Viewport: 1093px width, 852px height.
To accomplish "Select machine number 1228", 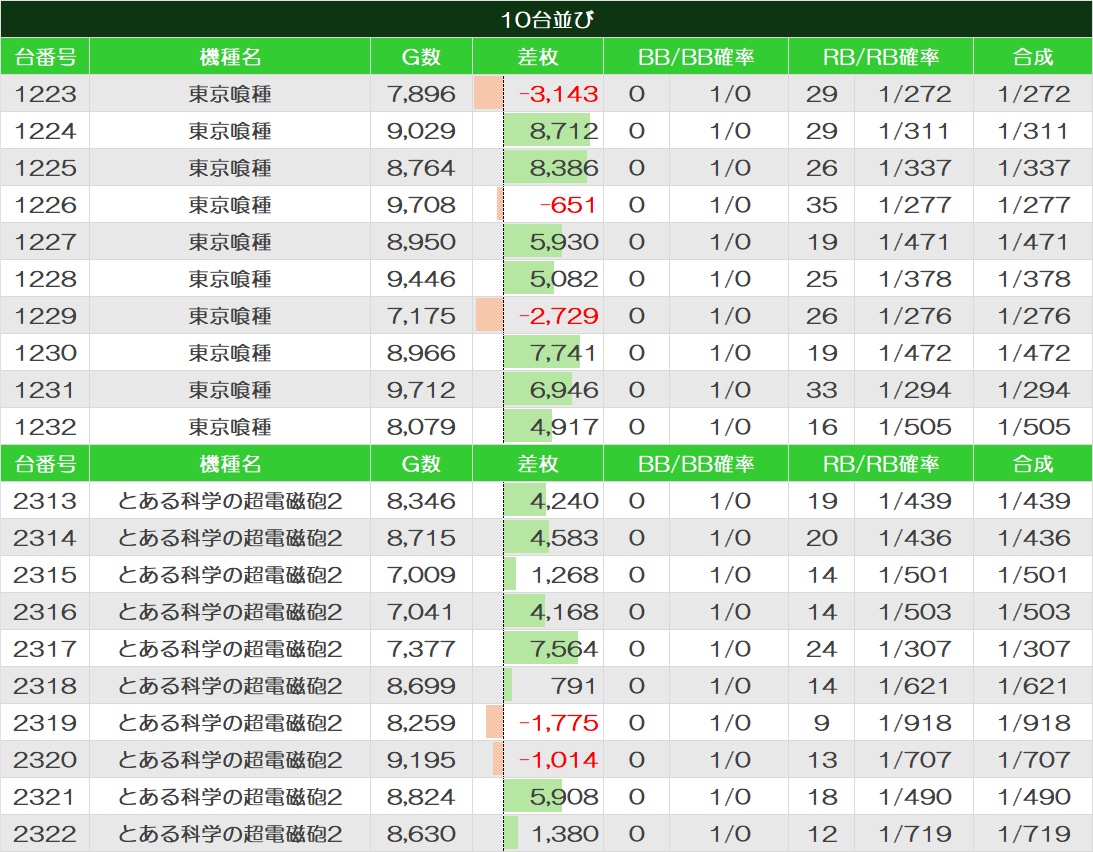I will coord(45,278).
